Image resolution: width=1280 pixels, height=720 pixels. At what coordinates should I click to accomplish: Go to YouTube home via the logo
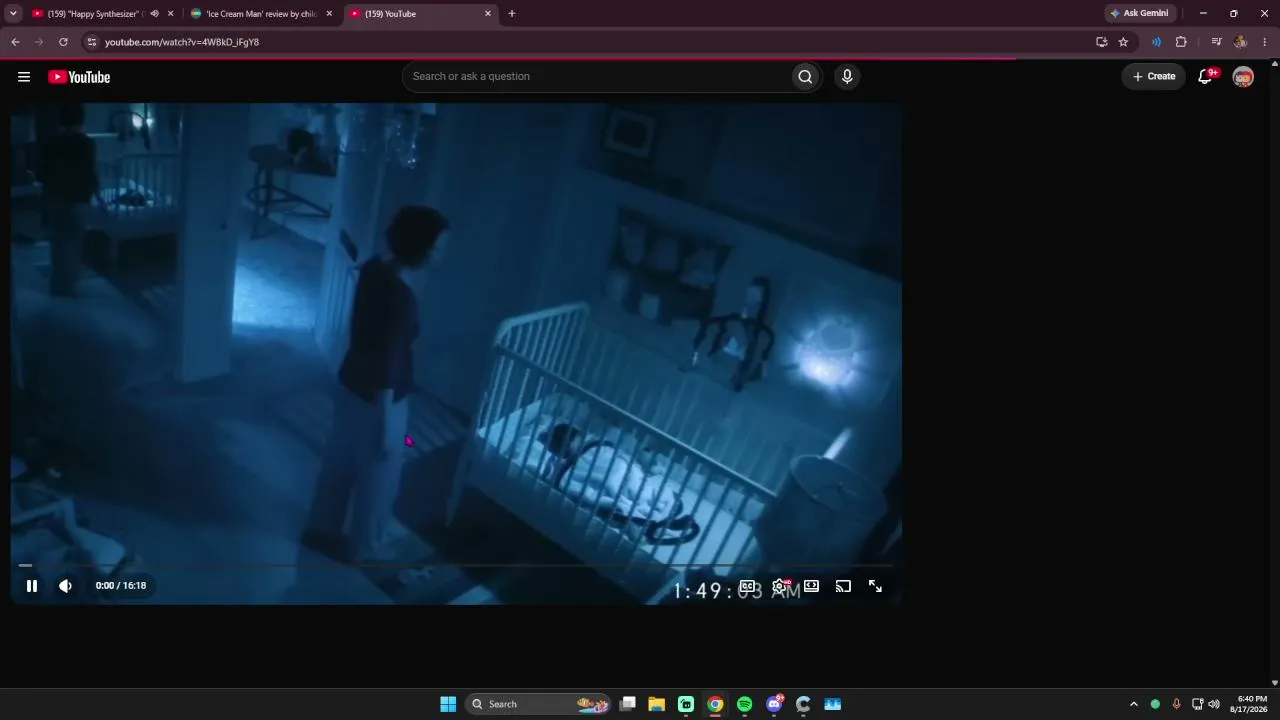point(79,77)
